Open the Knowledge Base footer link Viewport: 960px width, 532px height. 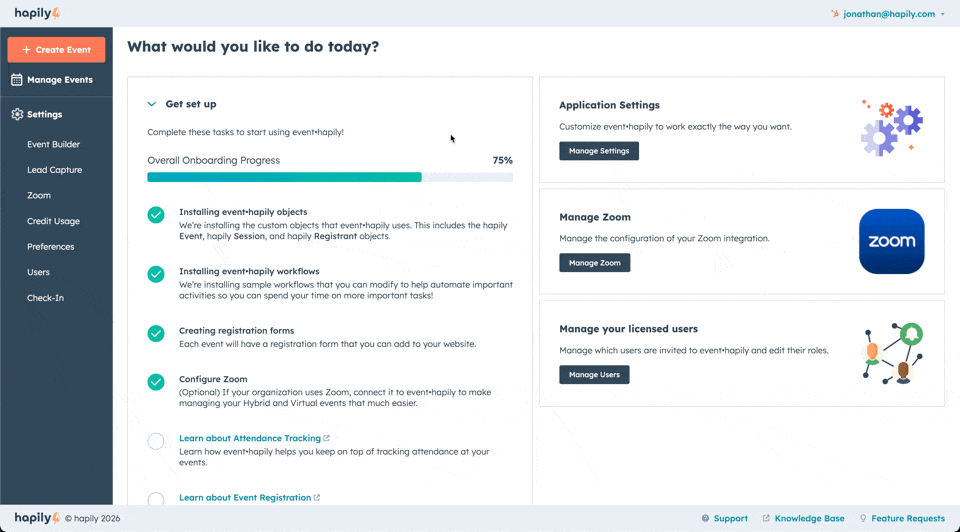click(x=808, y=519)
